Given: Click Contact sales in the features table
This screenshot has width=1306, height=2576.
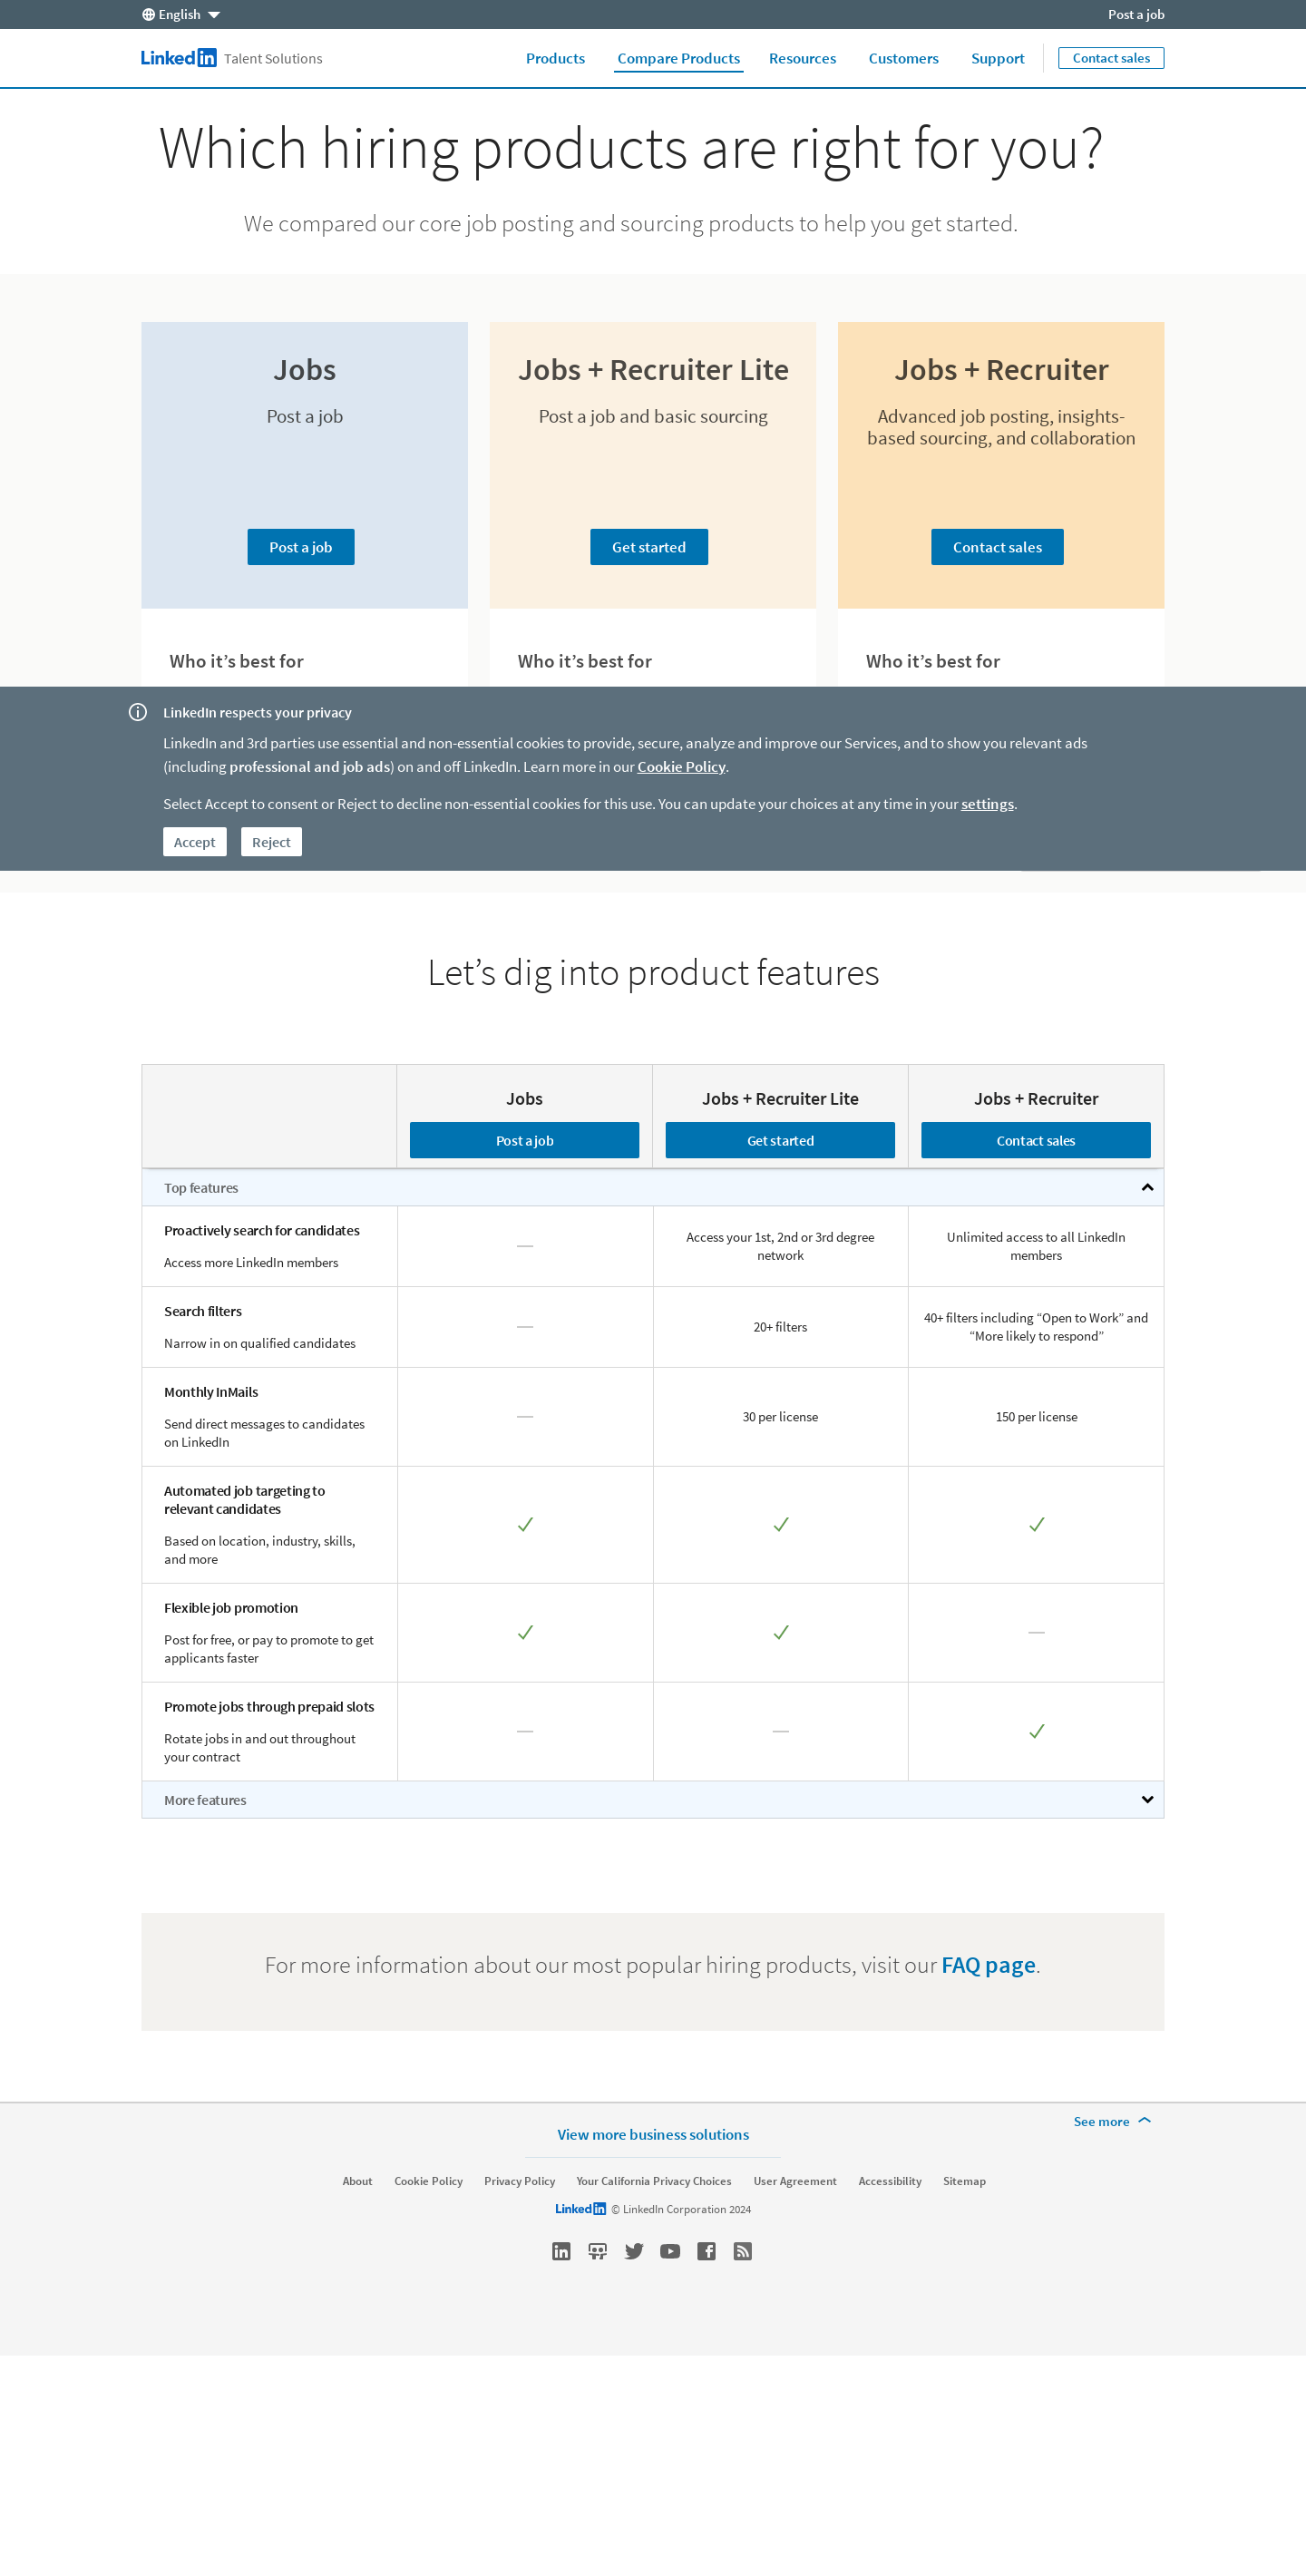Looking at the screenshot, I should coord(1036,1140).
